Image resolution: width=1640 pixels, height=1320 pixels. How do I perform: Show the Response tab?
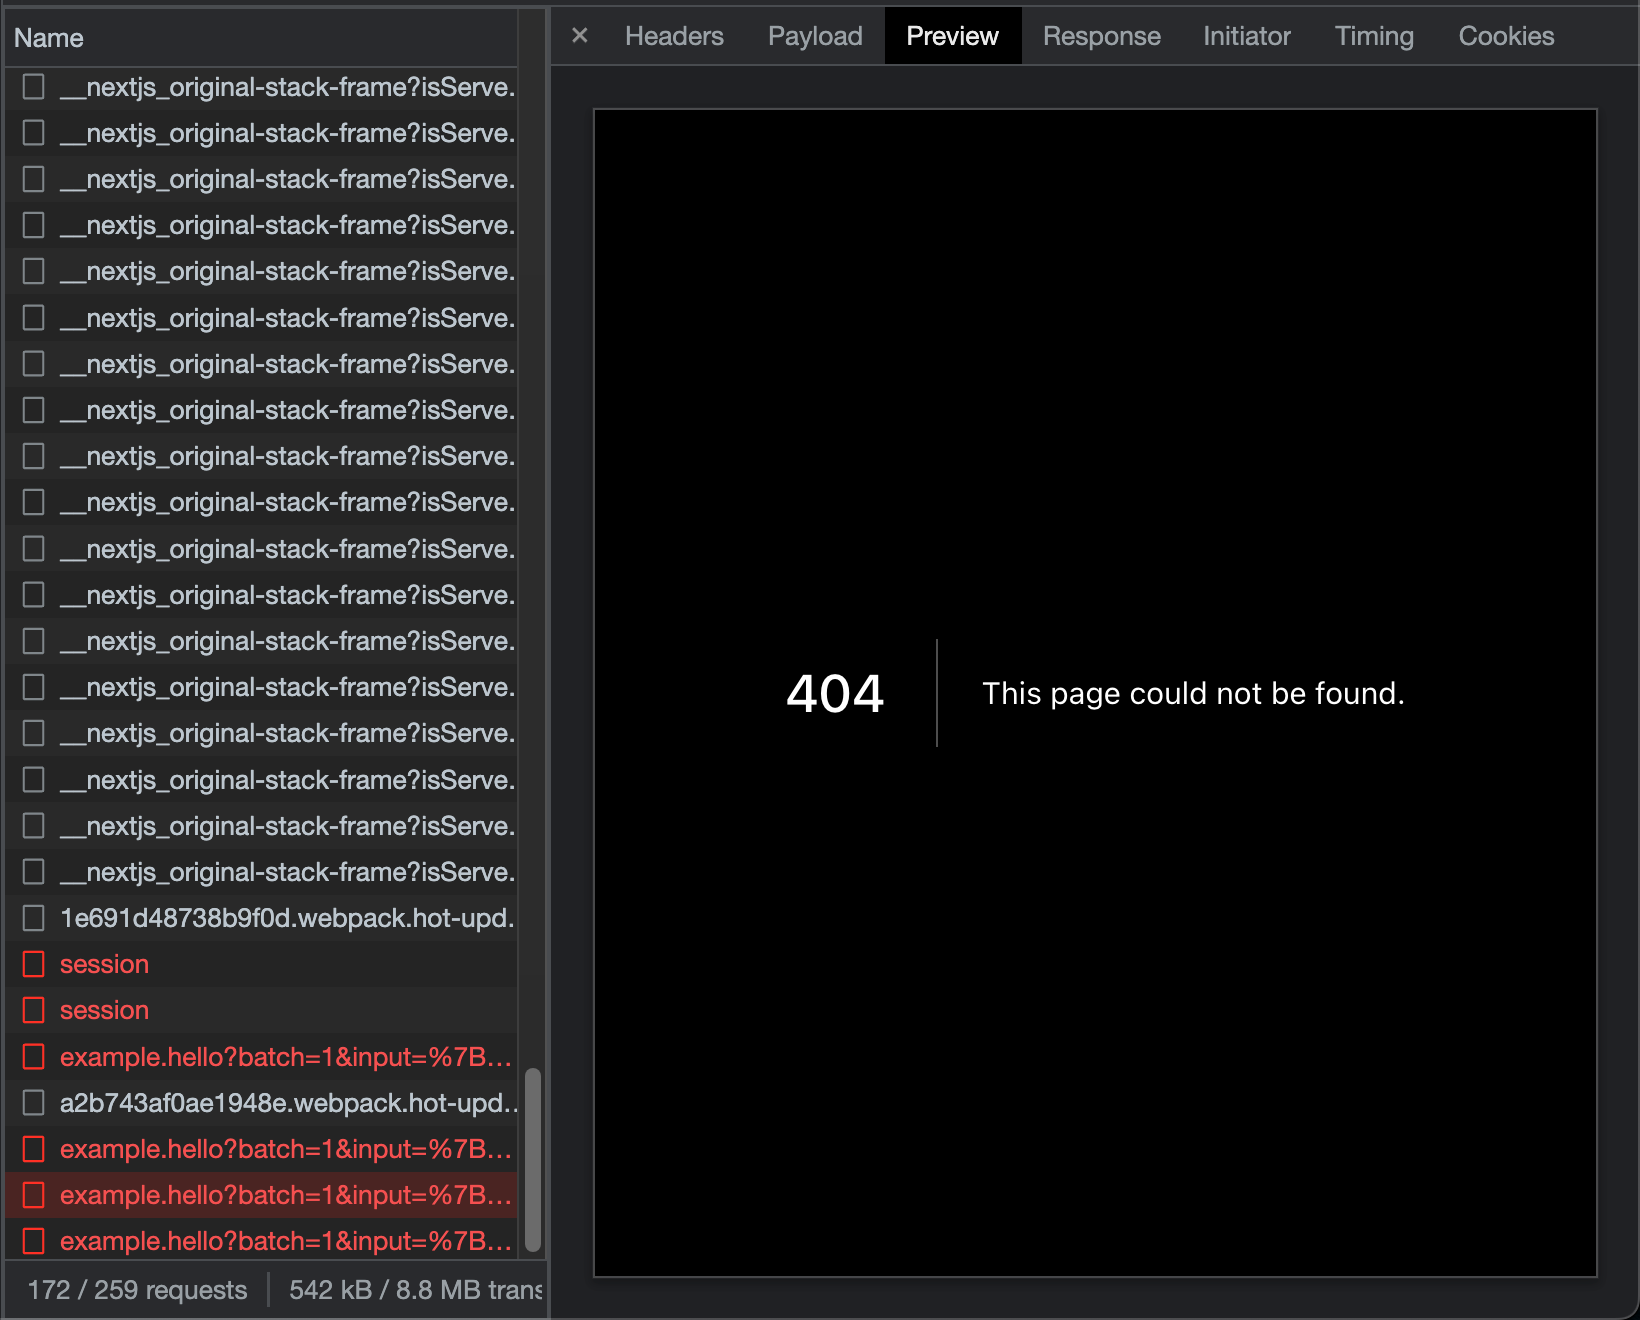(1102, 36)
